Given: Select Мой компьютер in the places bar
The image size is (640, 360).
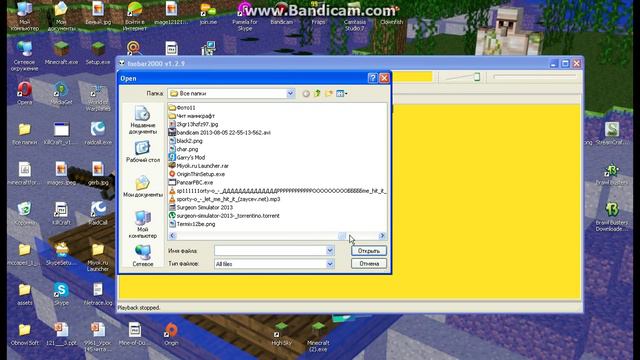Looking at the screenshot, I should (142, 224).
